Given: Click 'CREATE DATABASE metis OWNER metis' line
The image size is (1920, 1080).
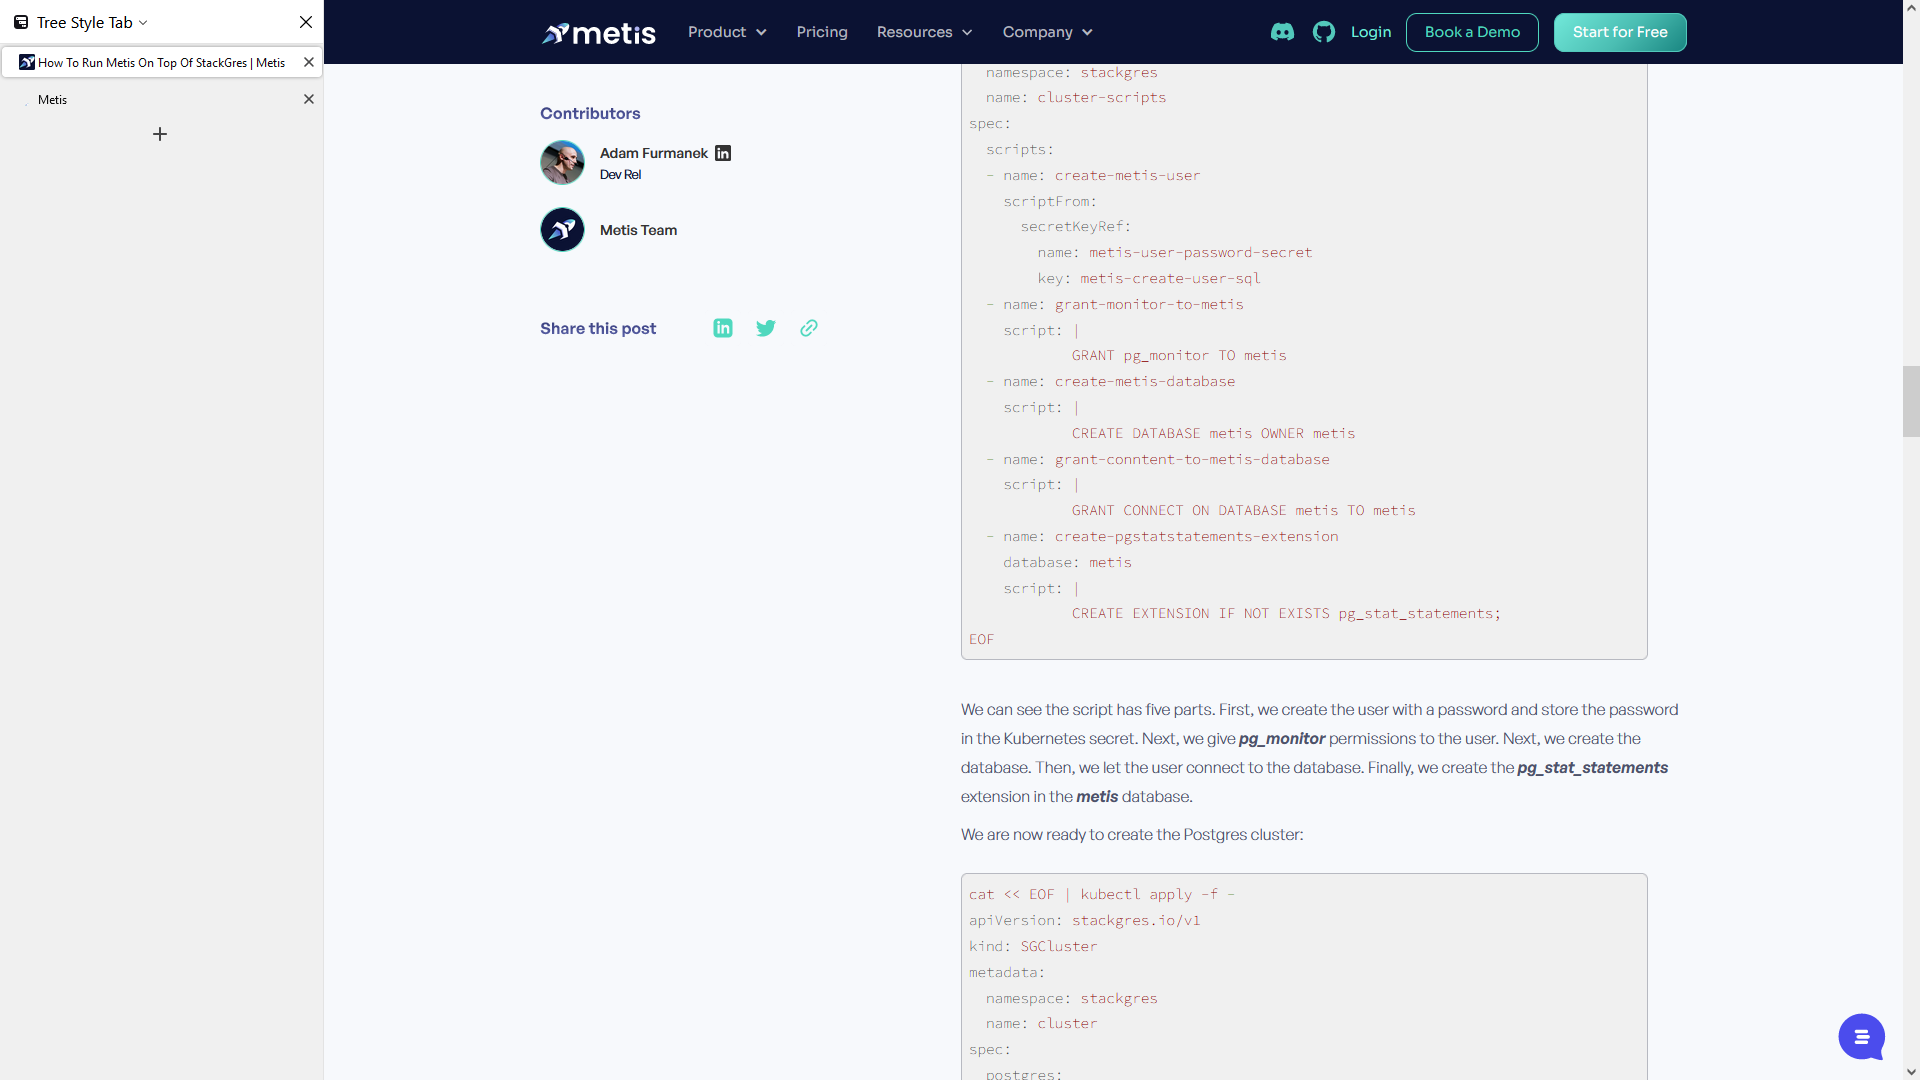Looking at the screenshot, I should click(1213, 433).
